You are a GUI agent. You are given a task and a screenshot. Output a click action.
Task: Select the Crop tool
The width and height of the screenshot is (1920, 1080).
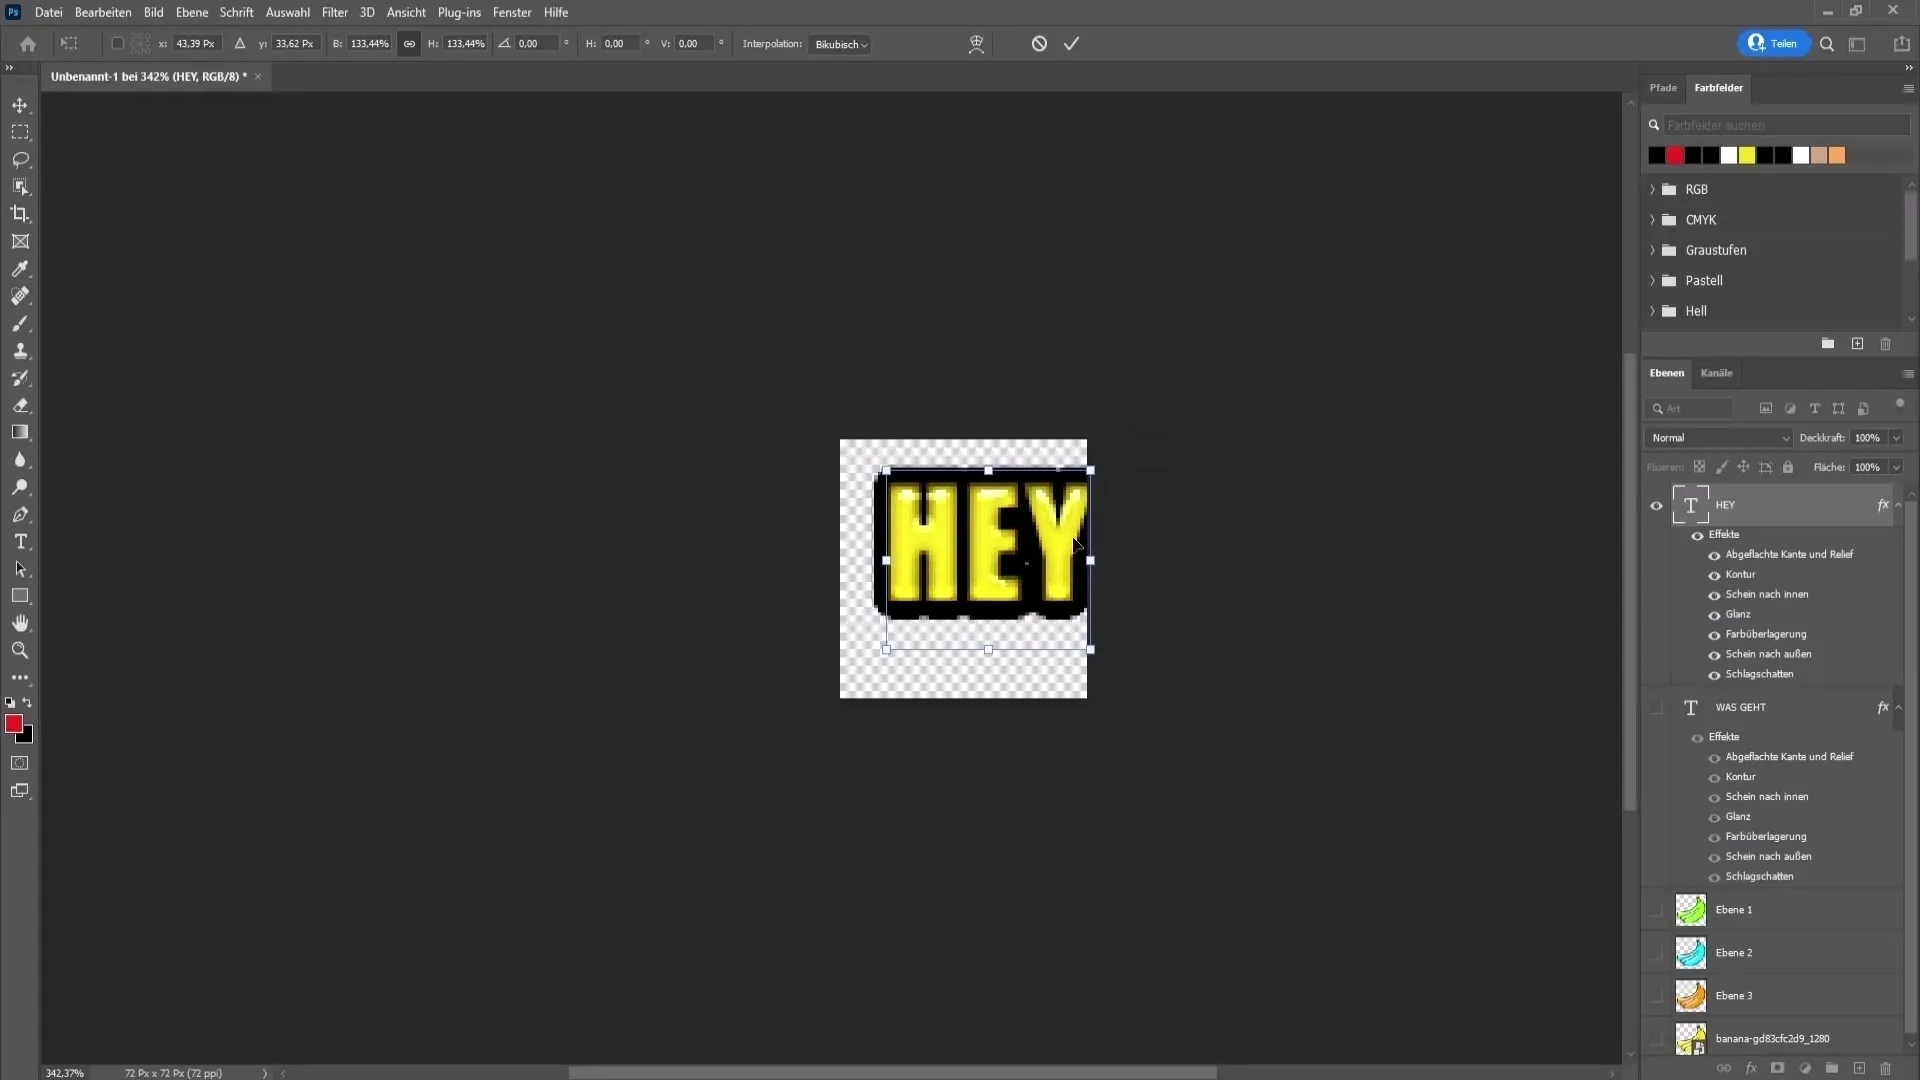point(20,212)
